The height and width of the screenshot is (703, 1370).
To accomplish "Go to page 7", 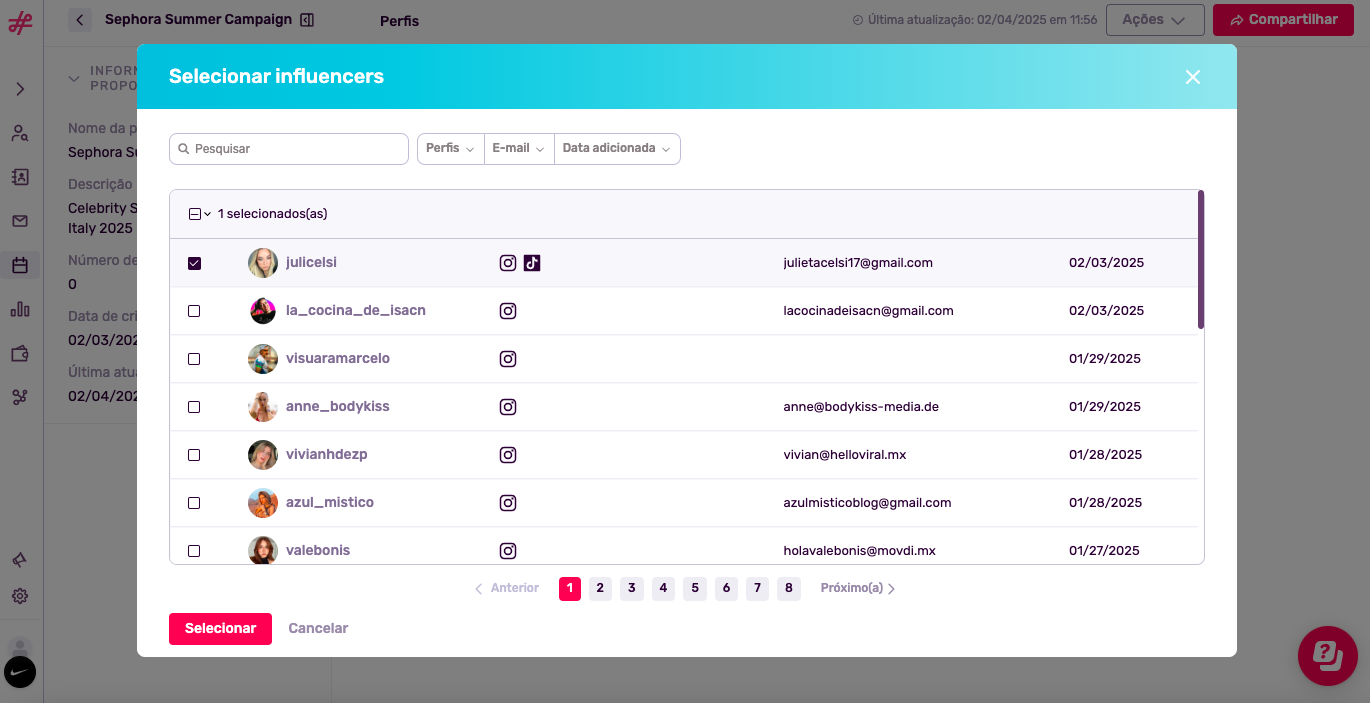I will click(758, 588).
